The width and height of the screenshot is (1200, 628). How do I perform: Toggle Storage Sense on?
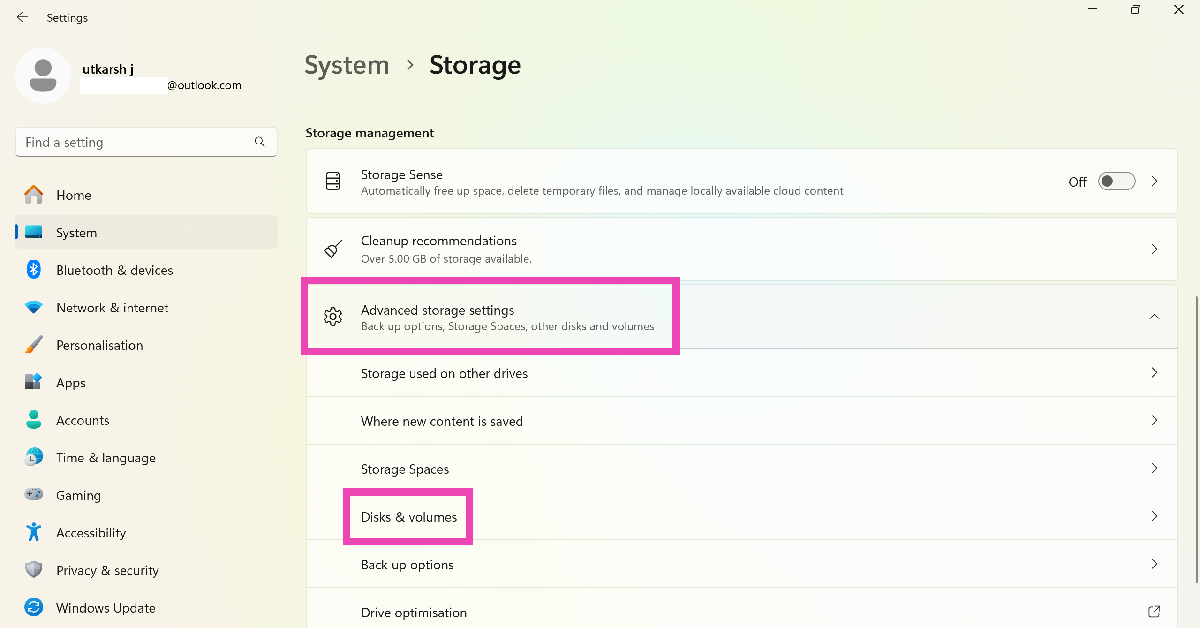point(1116,181)
